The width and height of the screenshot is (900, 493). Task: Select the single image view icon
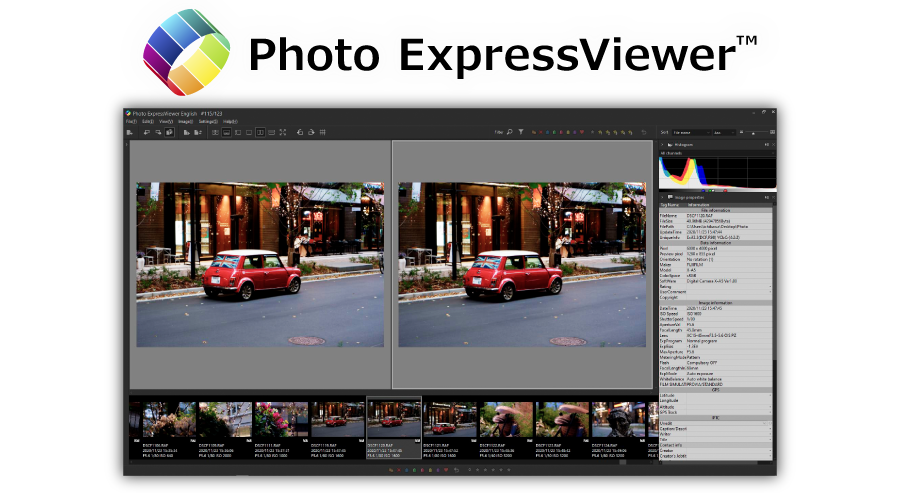(x=249, y=133)
